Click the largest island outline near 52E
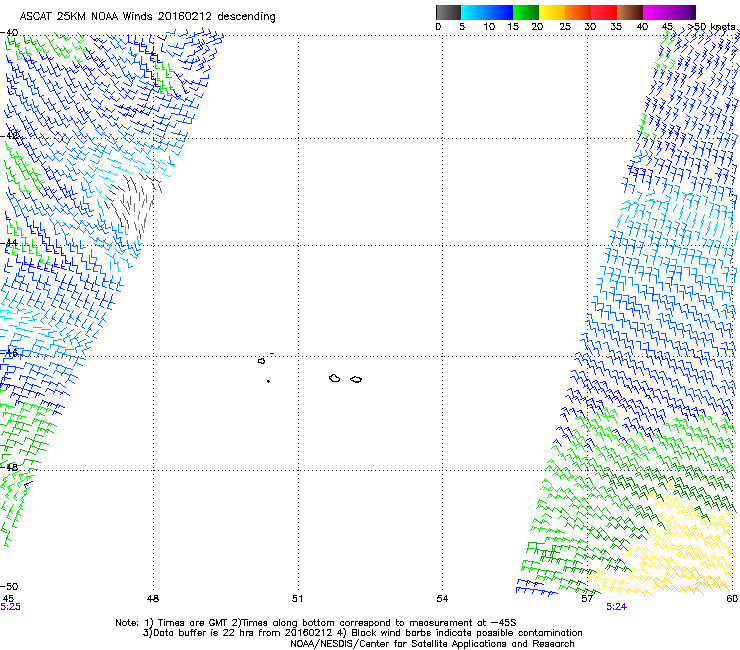The height and width of the screenshot is (650, 740). point(335,378)
